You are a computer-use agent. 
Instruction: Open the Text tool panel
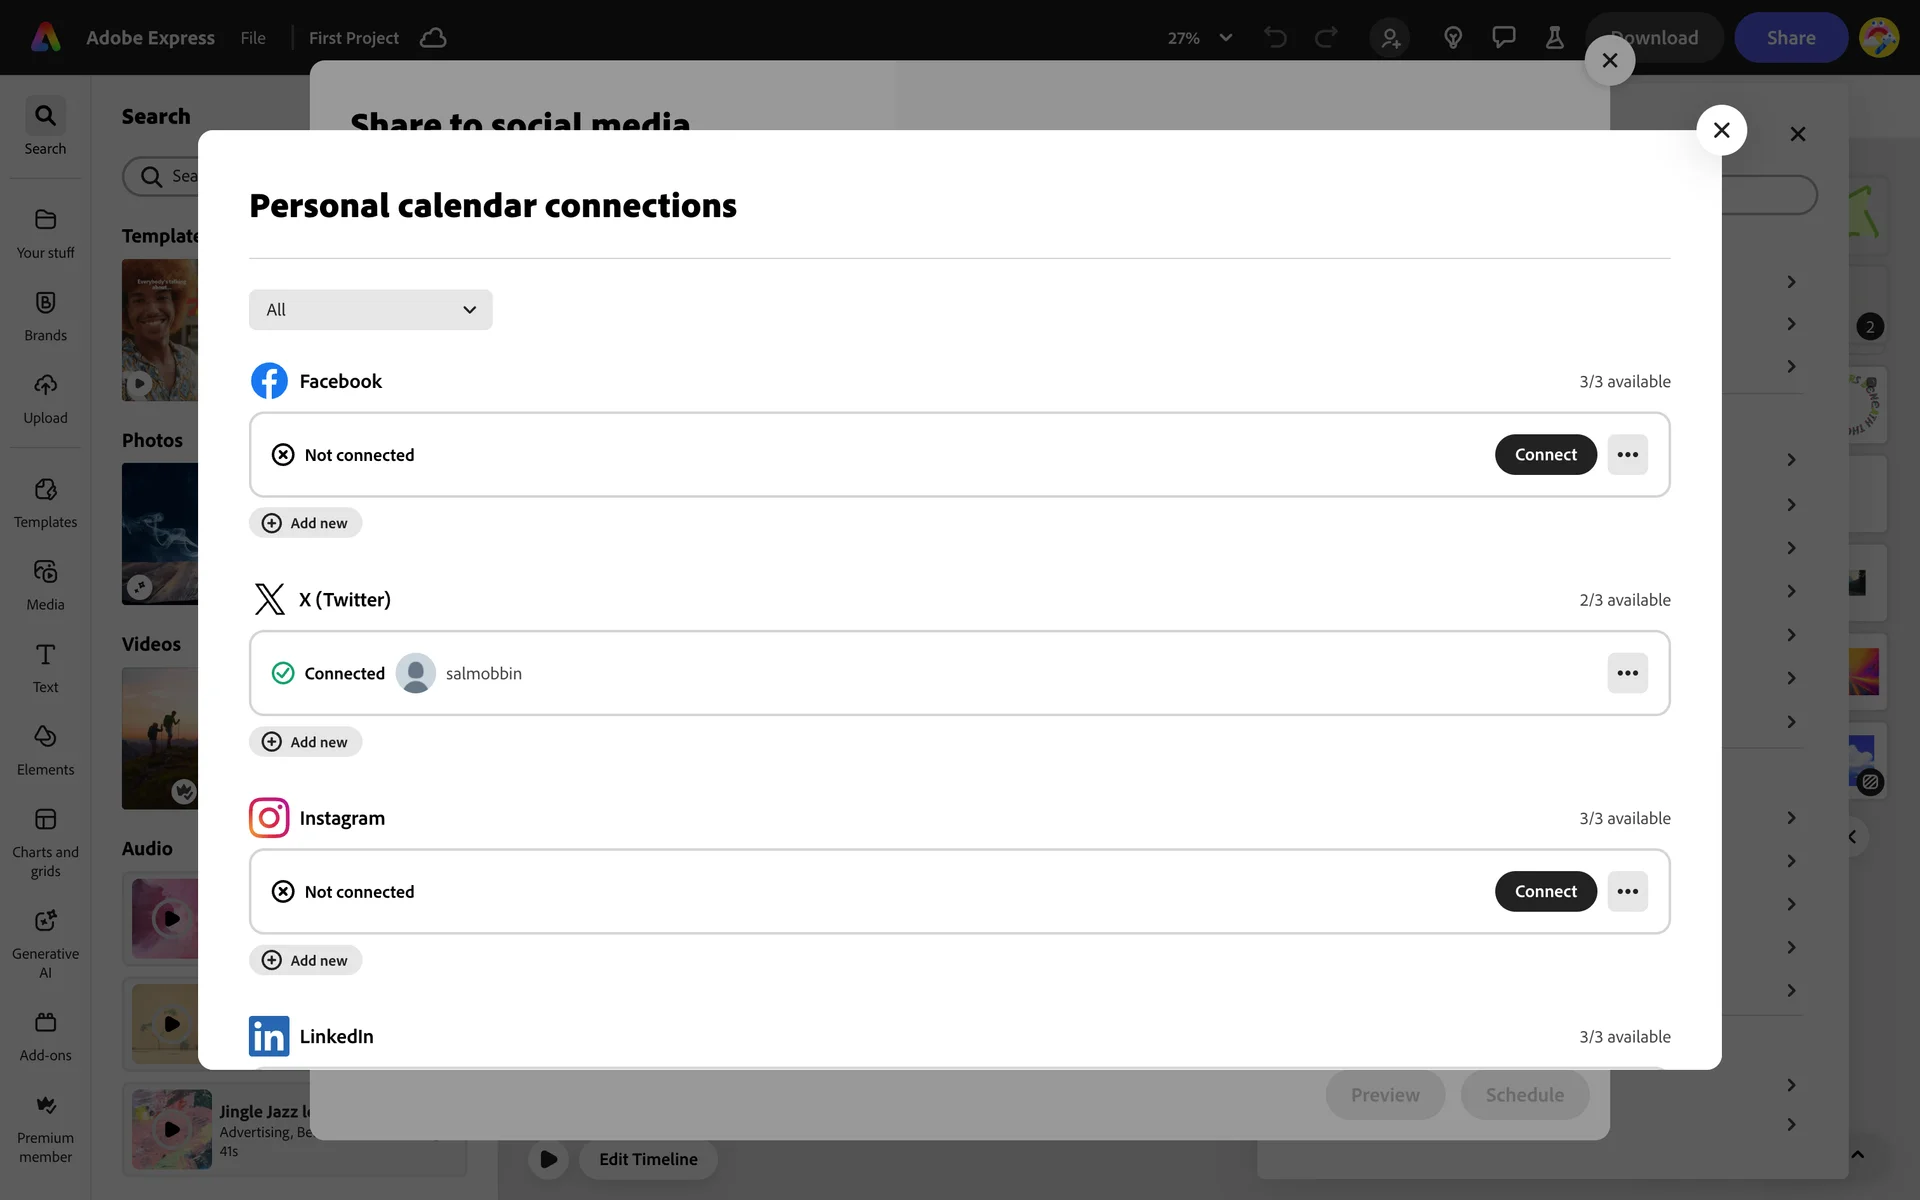pyautogui.click(x=45, y=656)
